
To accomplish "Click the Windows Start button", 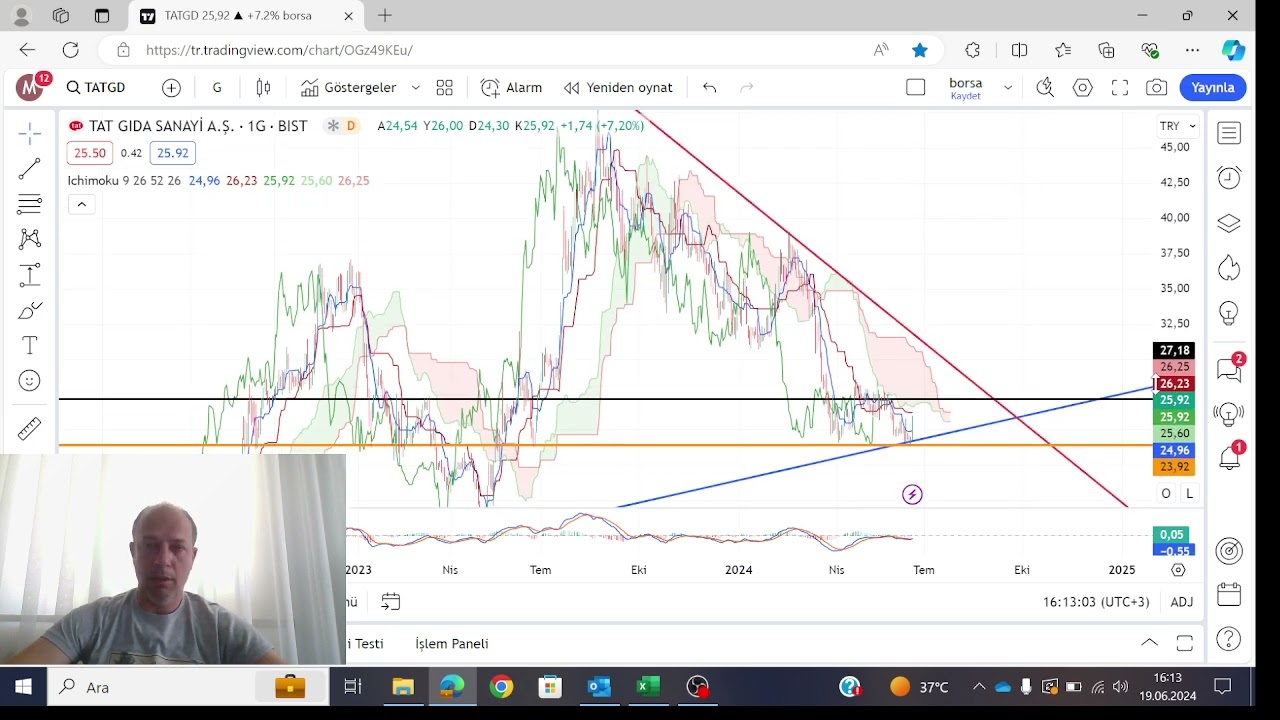I will pyautogui.click(x=23, y=687).
